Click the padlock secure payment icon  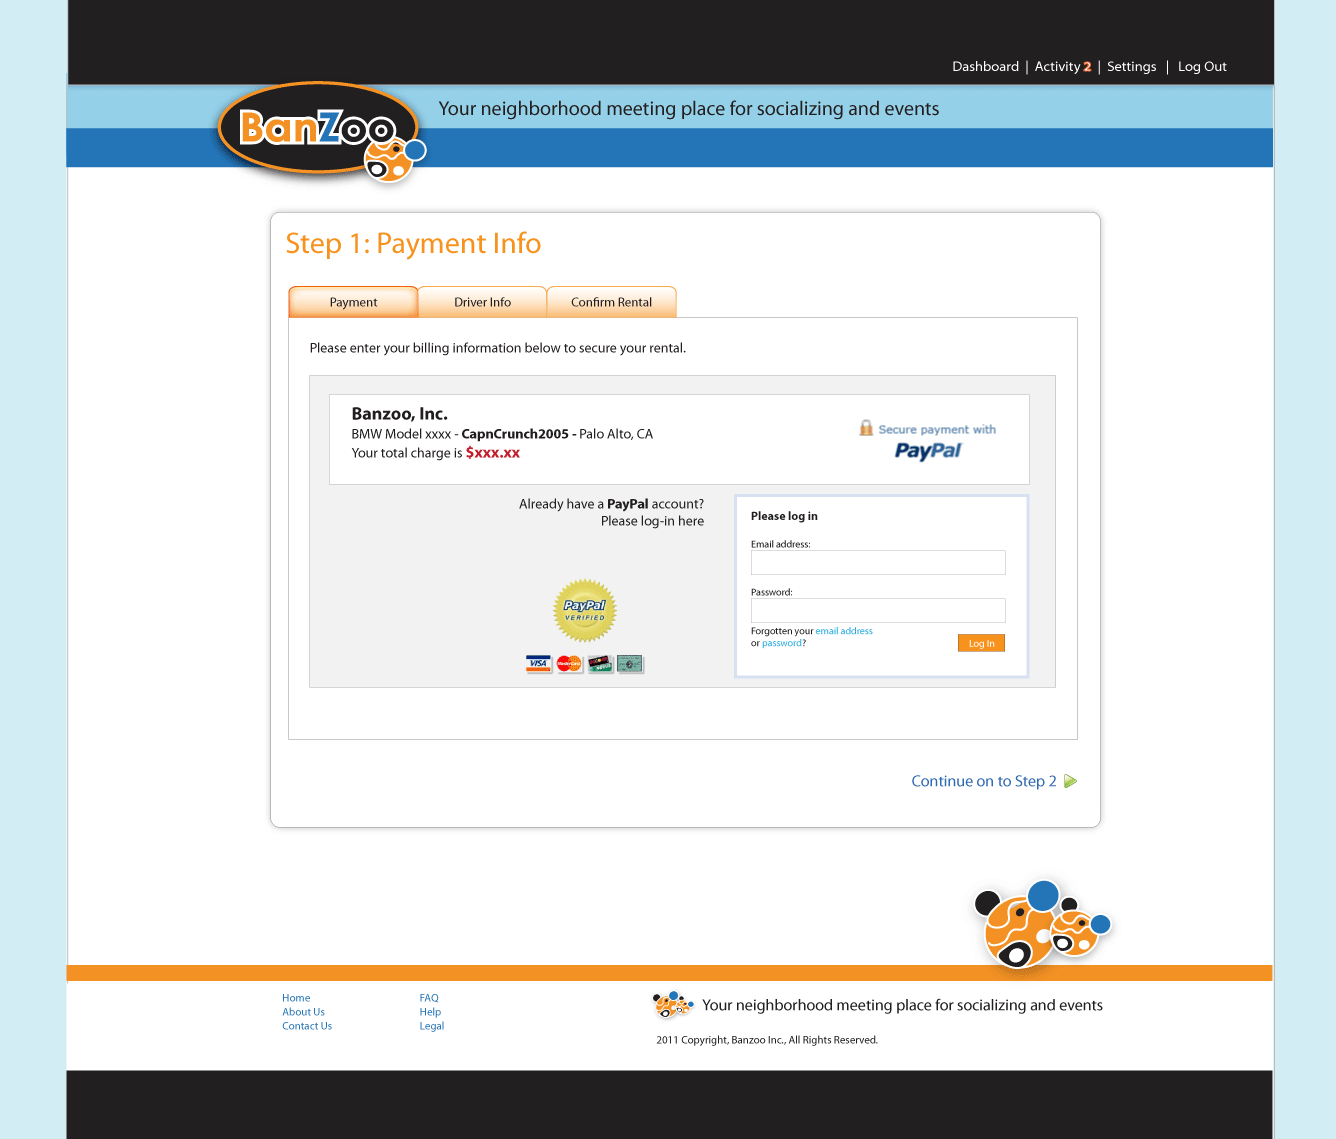click(866, 428)
